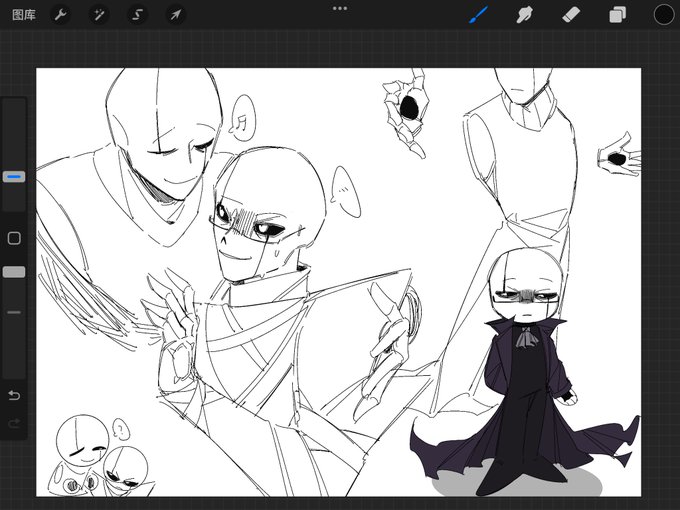Tap the square modify button in sidebar
Viewport: 680px width, 510px height.
coord(14,238)
